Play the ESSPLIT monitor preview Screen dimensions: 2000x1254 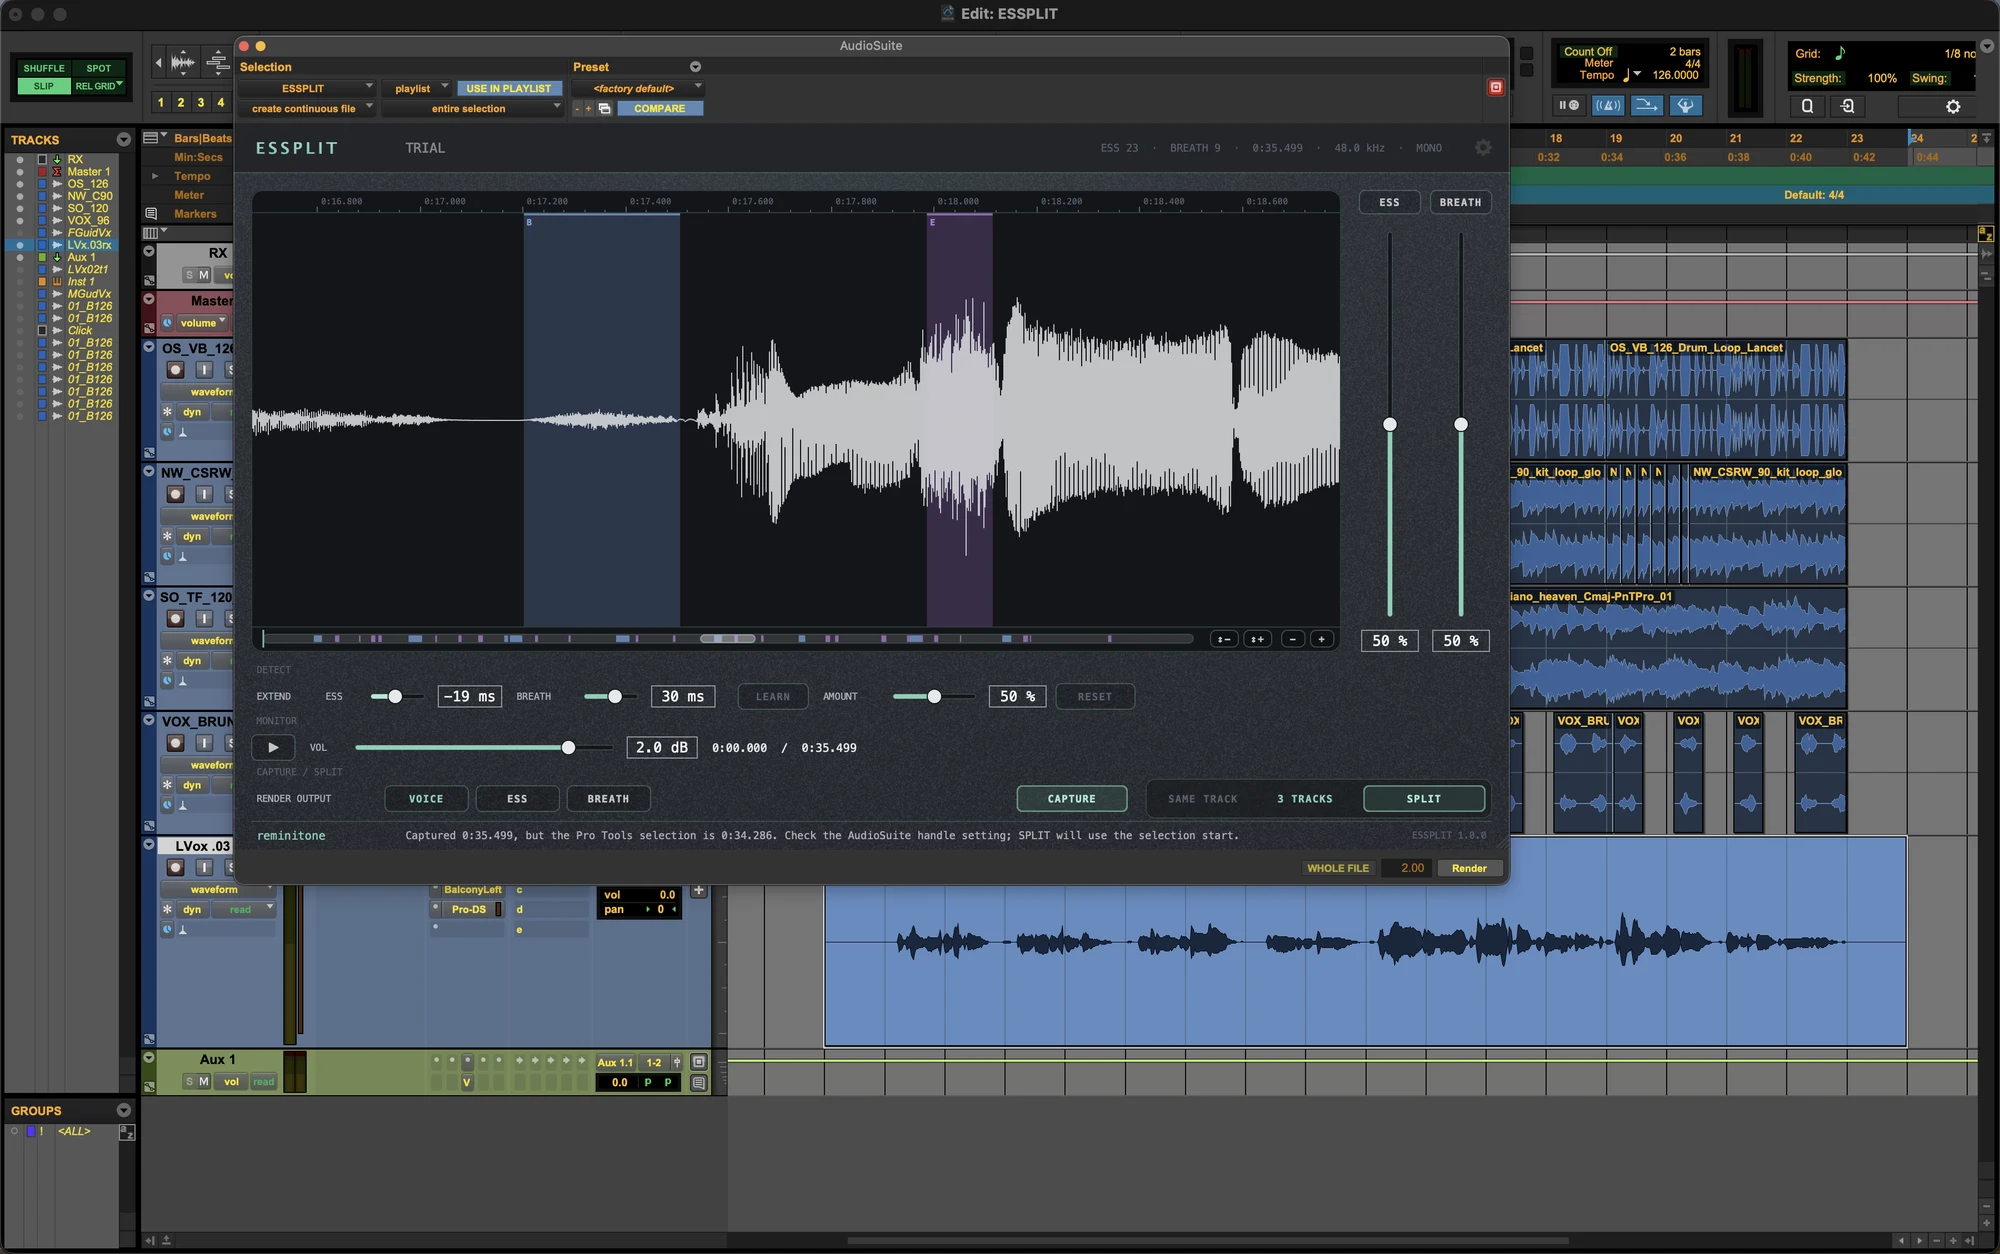(273, 747)
